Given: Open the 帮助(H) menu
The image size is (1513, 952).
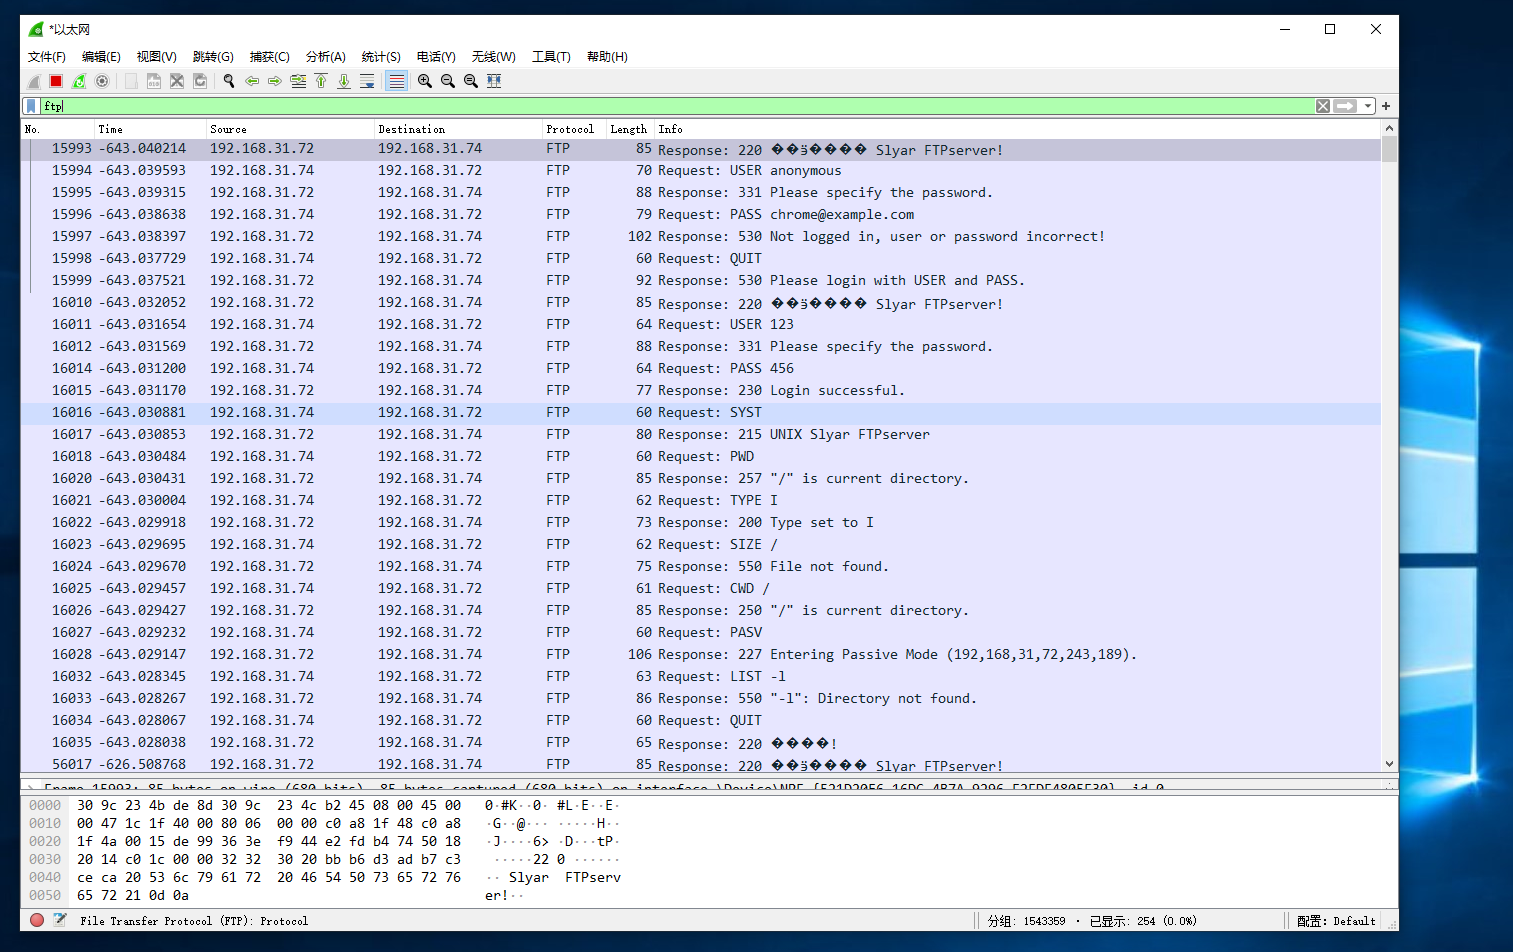Looking at the screenshot, I should (x=607, y=57).
